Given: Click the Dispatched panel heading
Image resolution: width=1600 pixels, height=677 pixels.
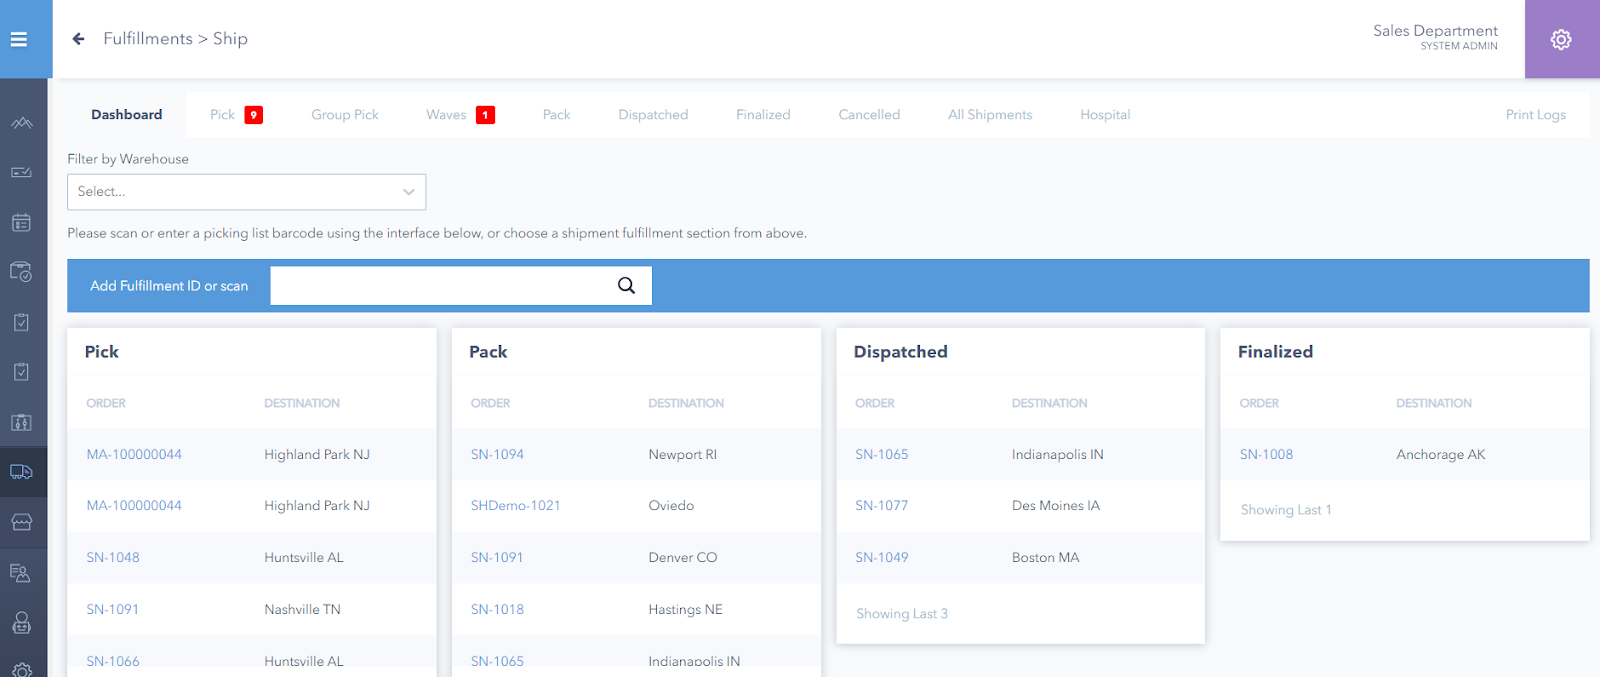Looking at the screenshot, I should pos(901,352).
